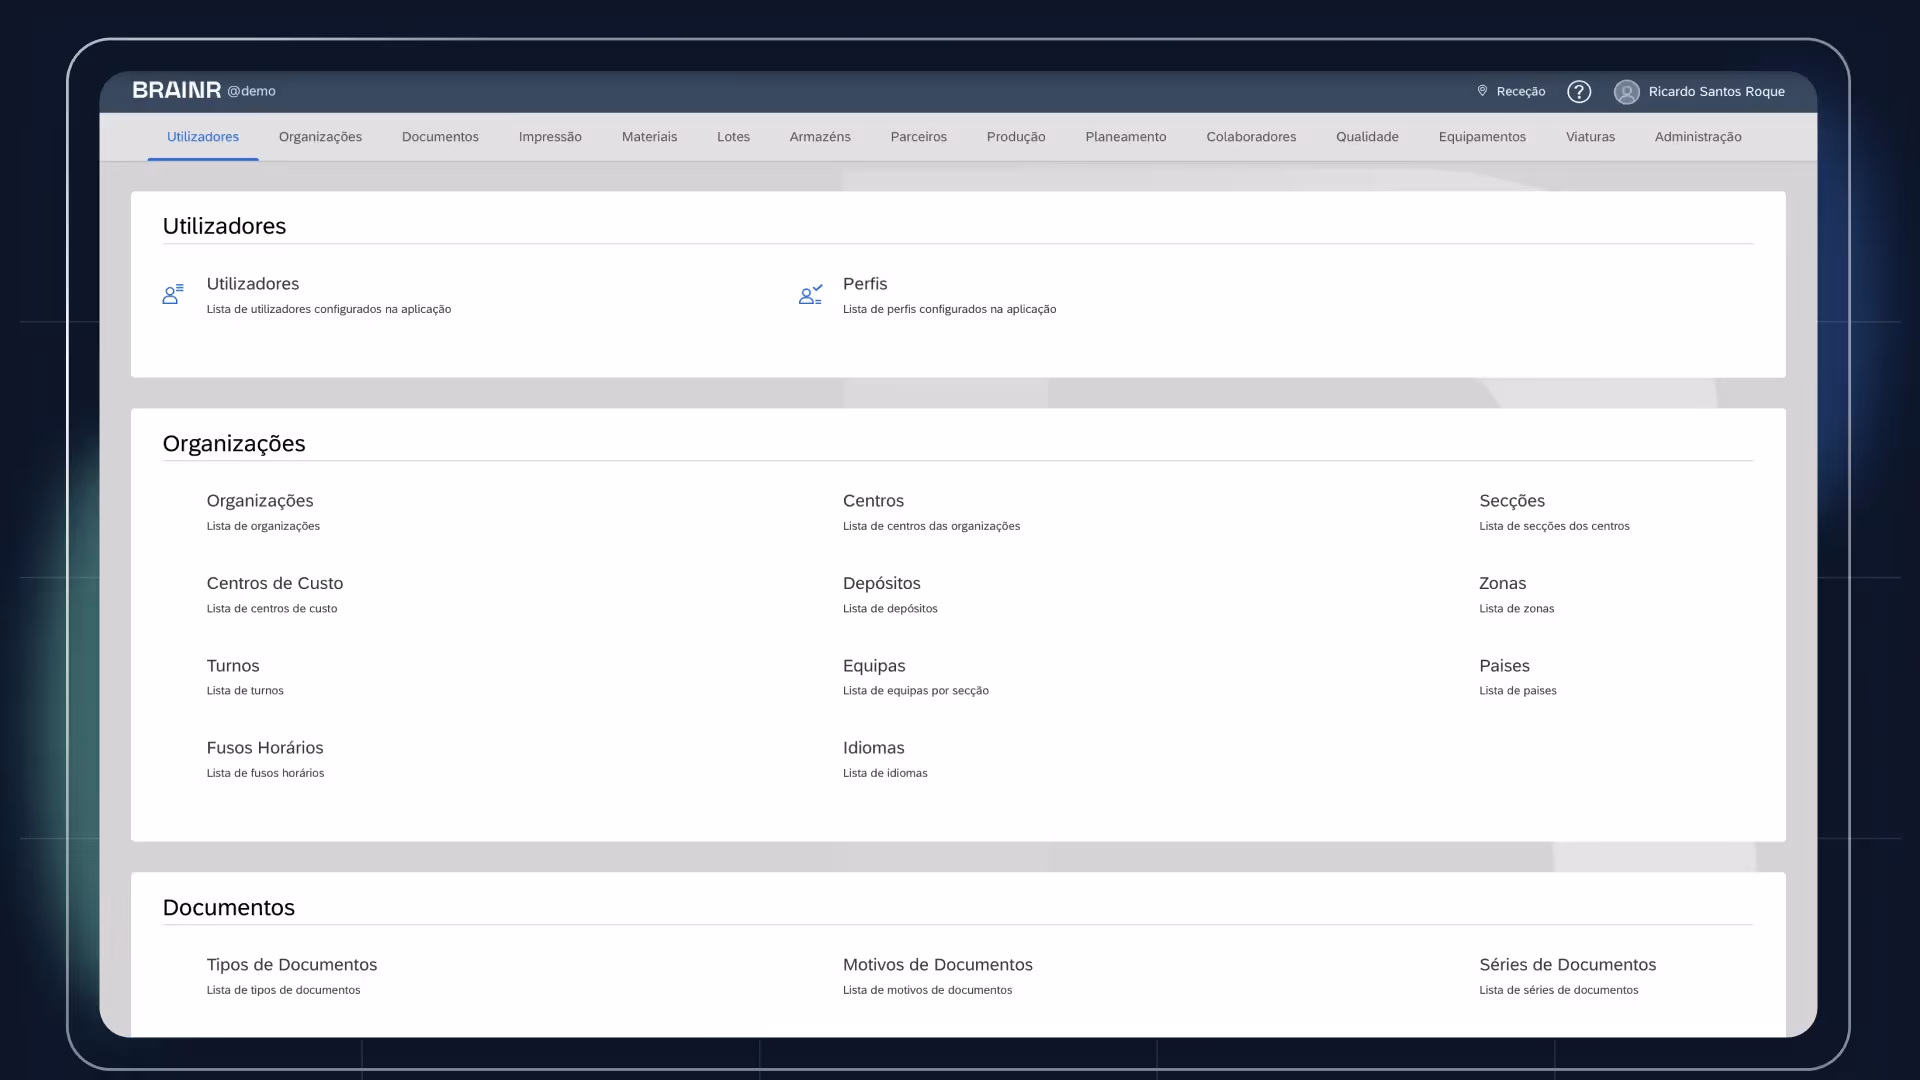Click the Idiomas link
The height and width of the screenshot is (1080, 1920).
point(873,748)
